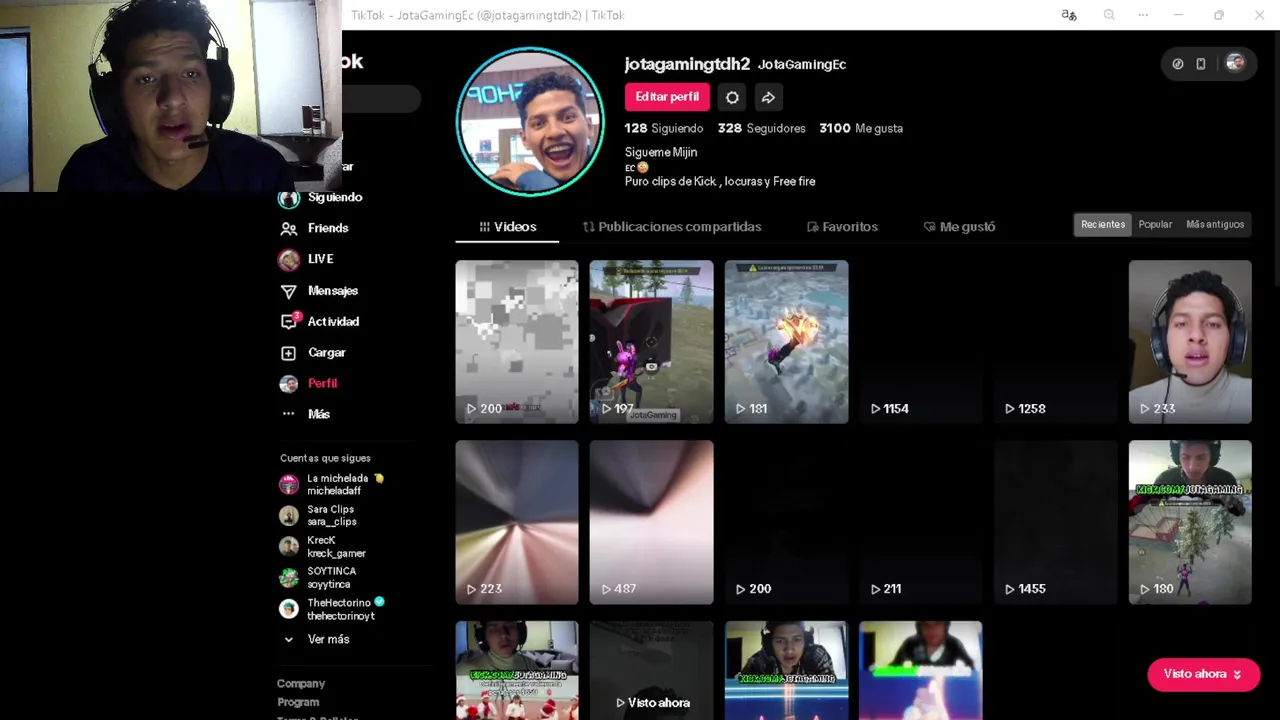Open the 128 Siguiendo list

point(664,128)
